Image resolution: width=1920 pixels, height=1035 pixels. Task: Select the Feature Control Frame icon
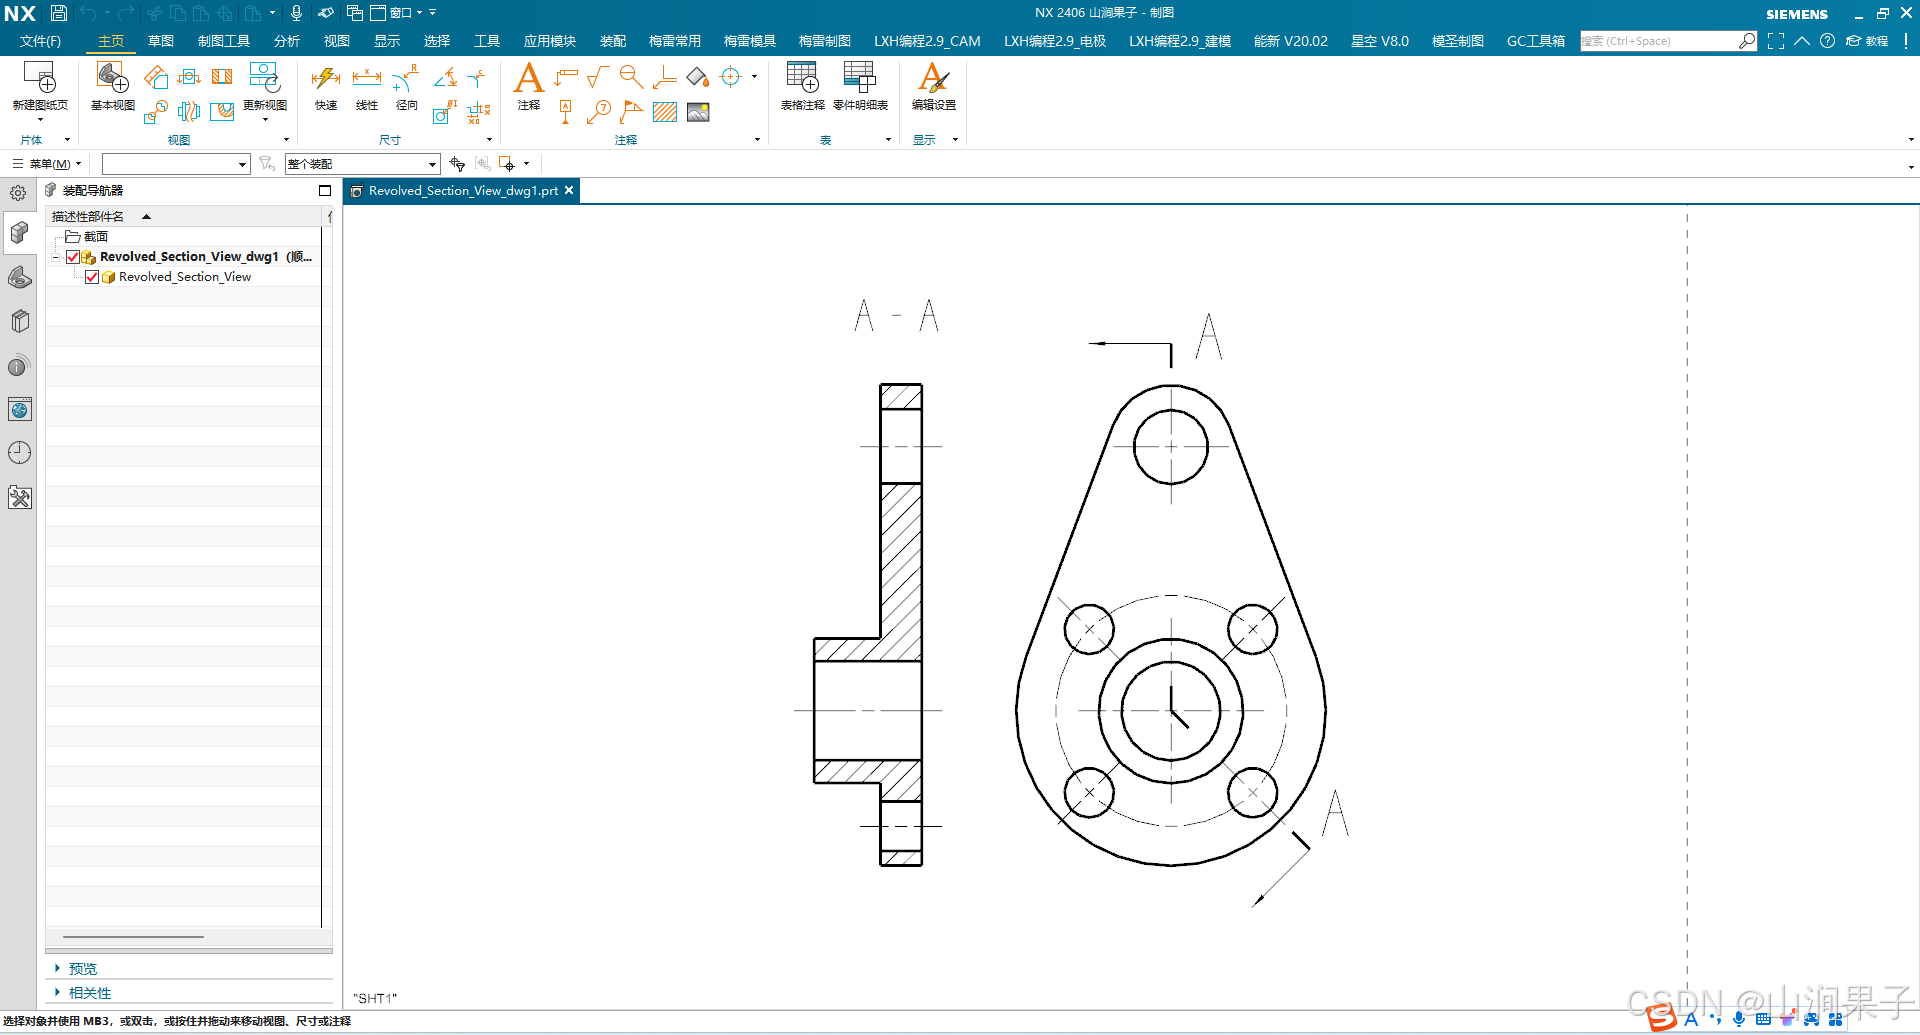tap(566, 77)
